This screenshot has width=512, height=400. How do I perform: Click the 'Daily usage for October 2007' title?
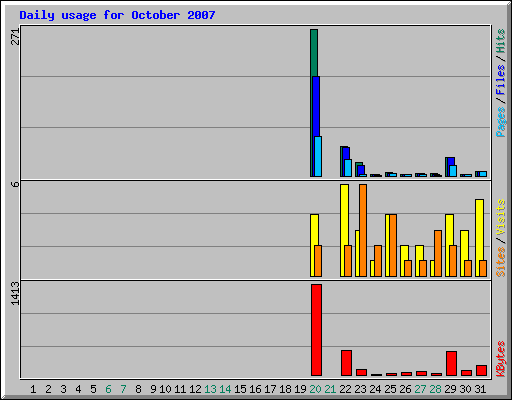[x=117, y=15]
